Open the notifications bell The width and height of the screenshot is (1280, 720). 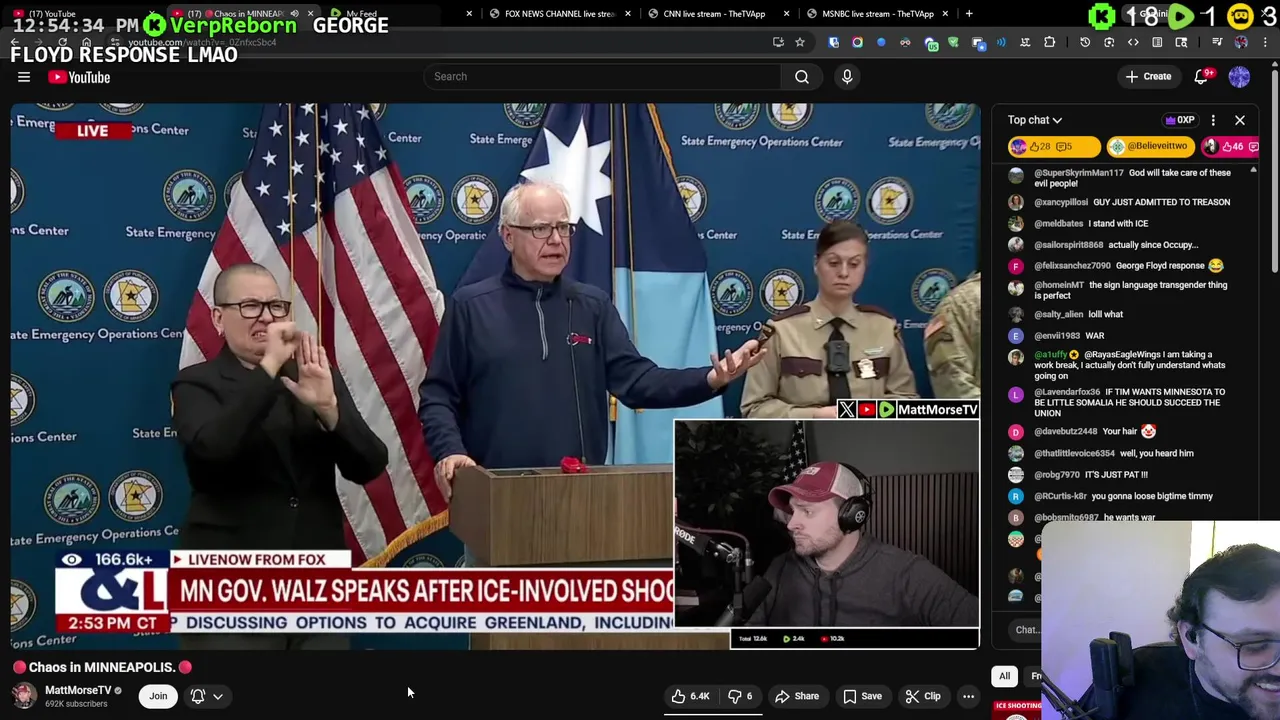pos(1201,77)
